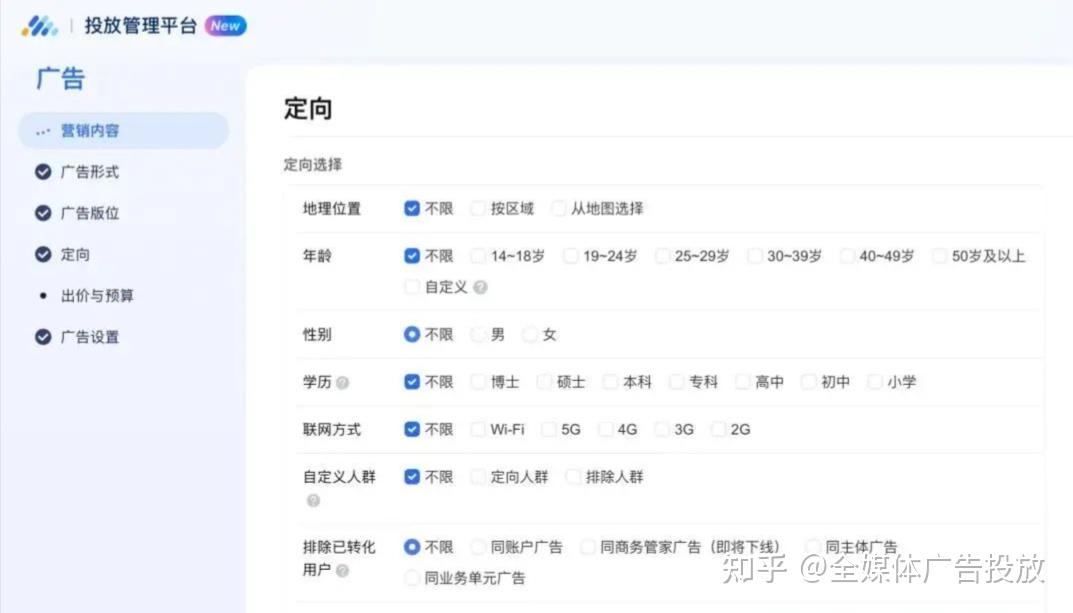
Task: Select 同主体广告 radio option
Action: (812, 547)
